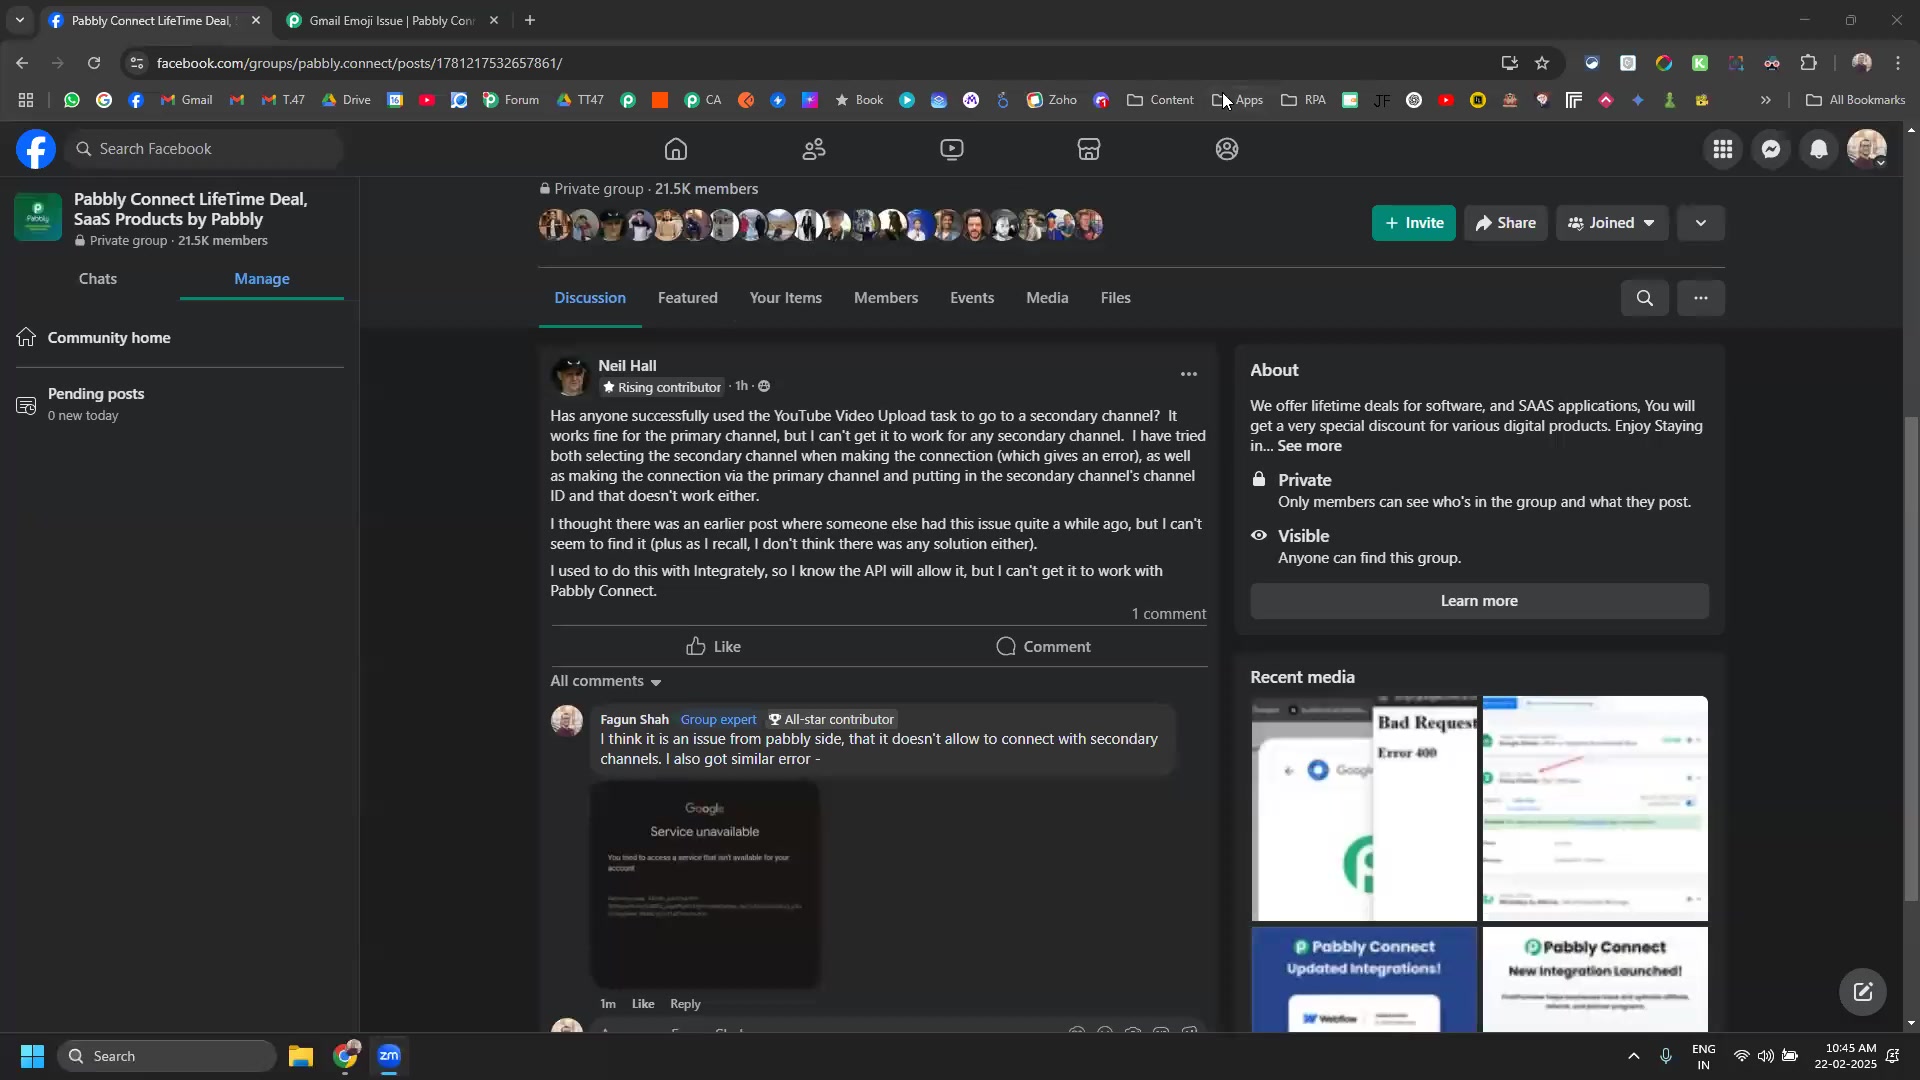The image size is (1920, 1080).
Task: Open the Media tab
Action: coord(1047,298)
